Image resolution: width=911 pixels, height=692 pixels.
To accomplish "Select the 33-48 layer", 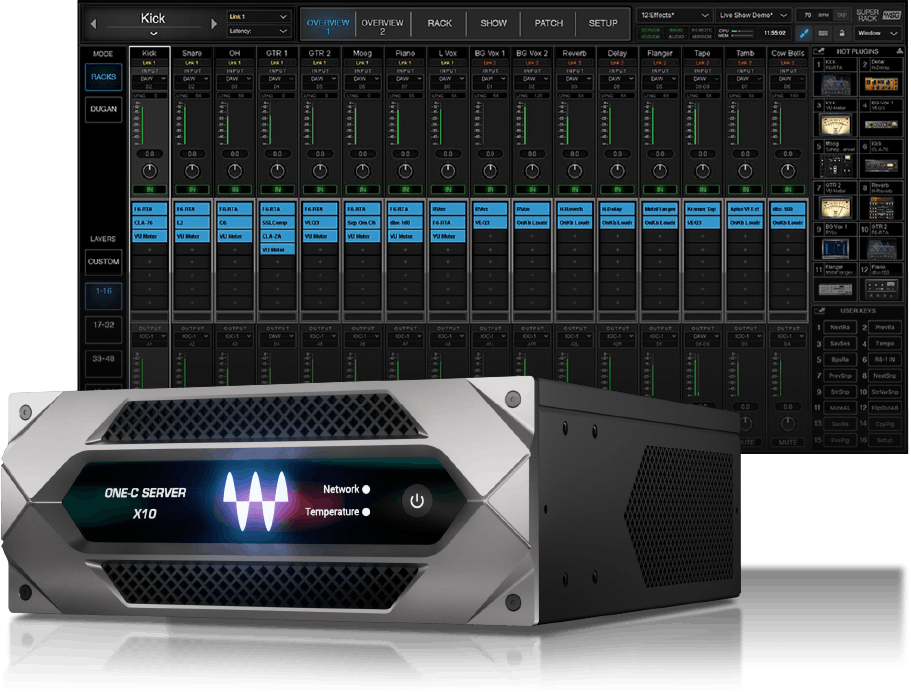I will 103,363.
